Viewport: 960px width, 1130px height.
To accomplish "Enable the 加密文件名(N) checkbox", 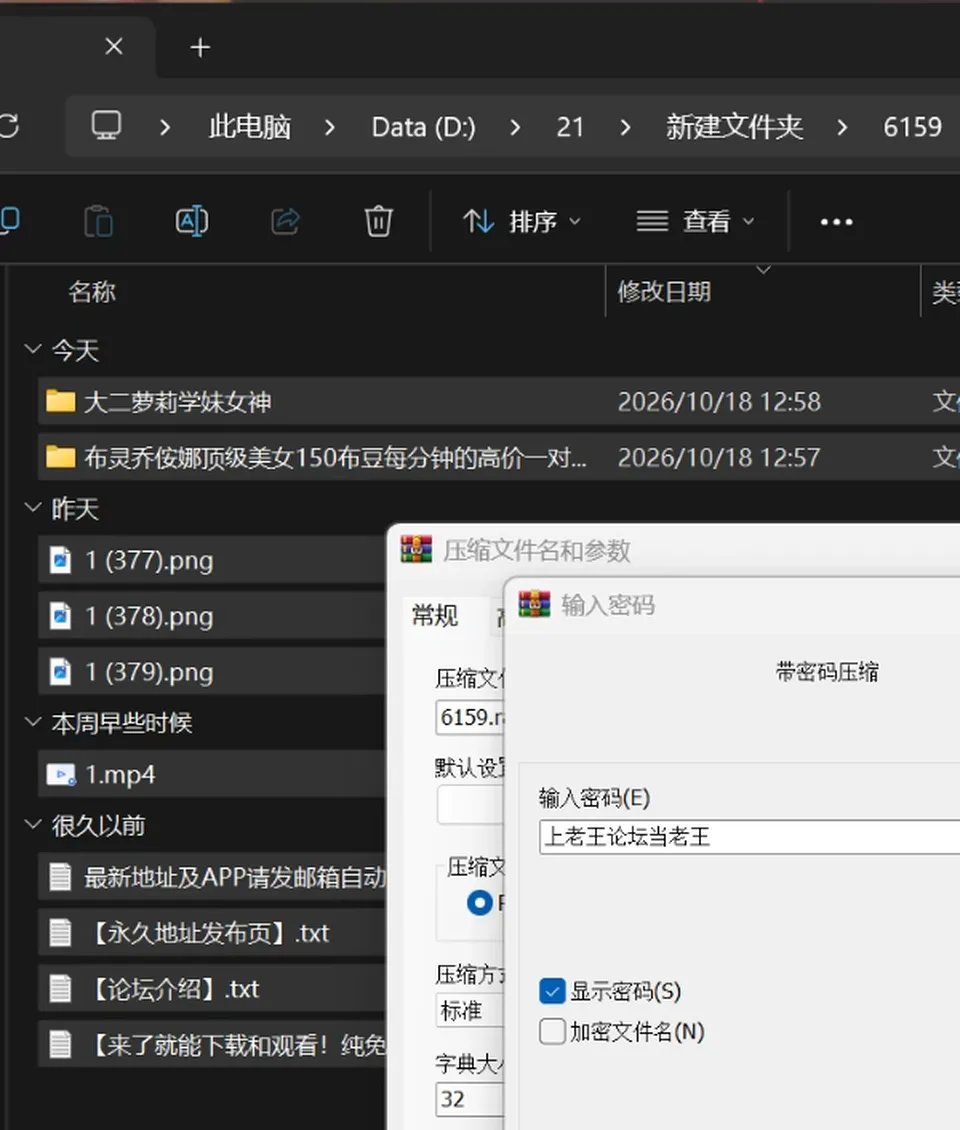I will click(552, 1031).
